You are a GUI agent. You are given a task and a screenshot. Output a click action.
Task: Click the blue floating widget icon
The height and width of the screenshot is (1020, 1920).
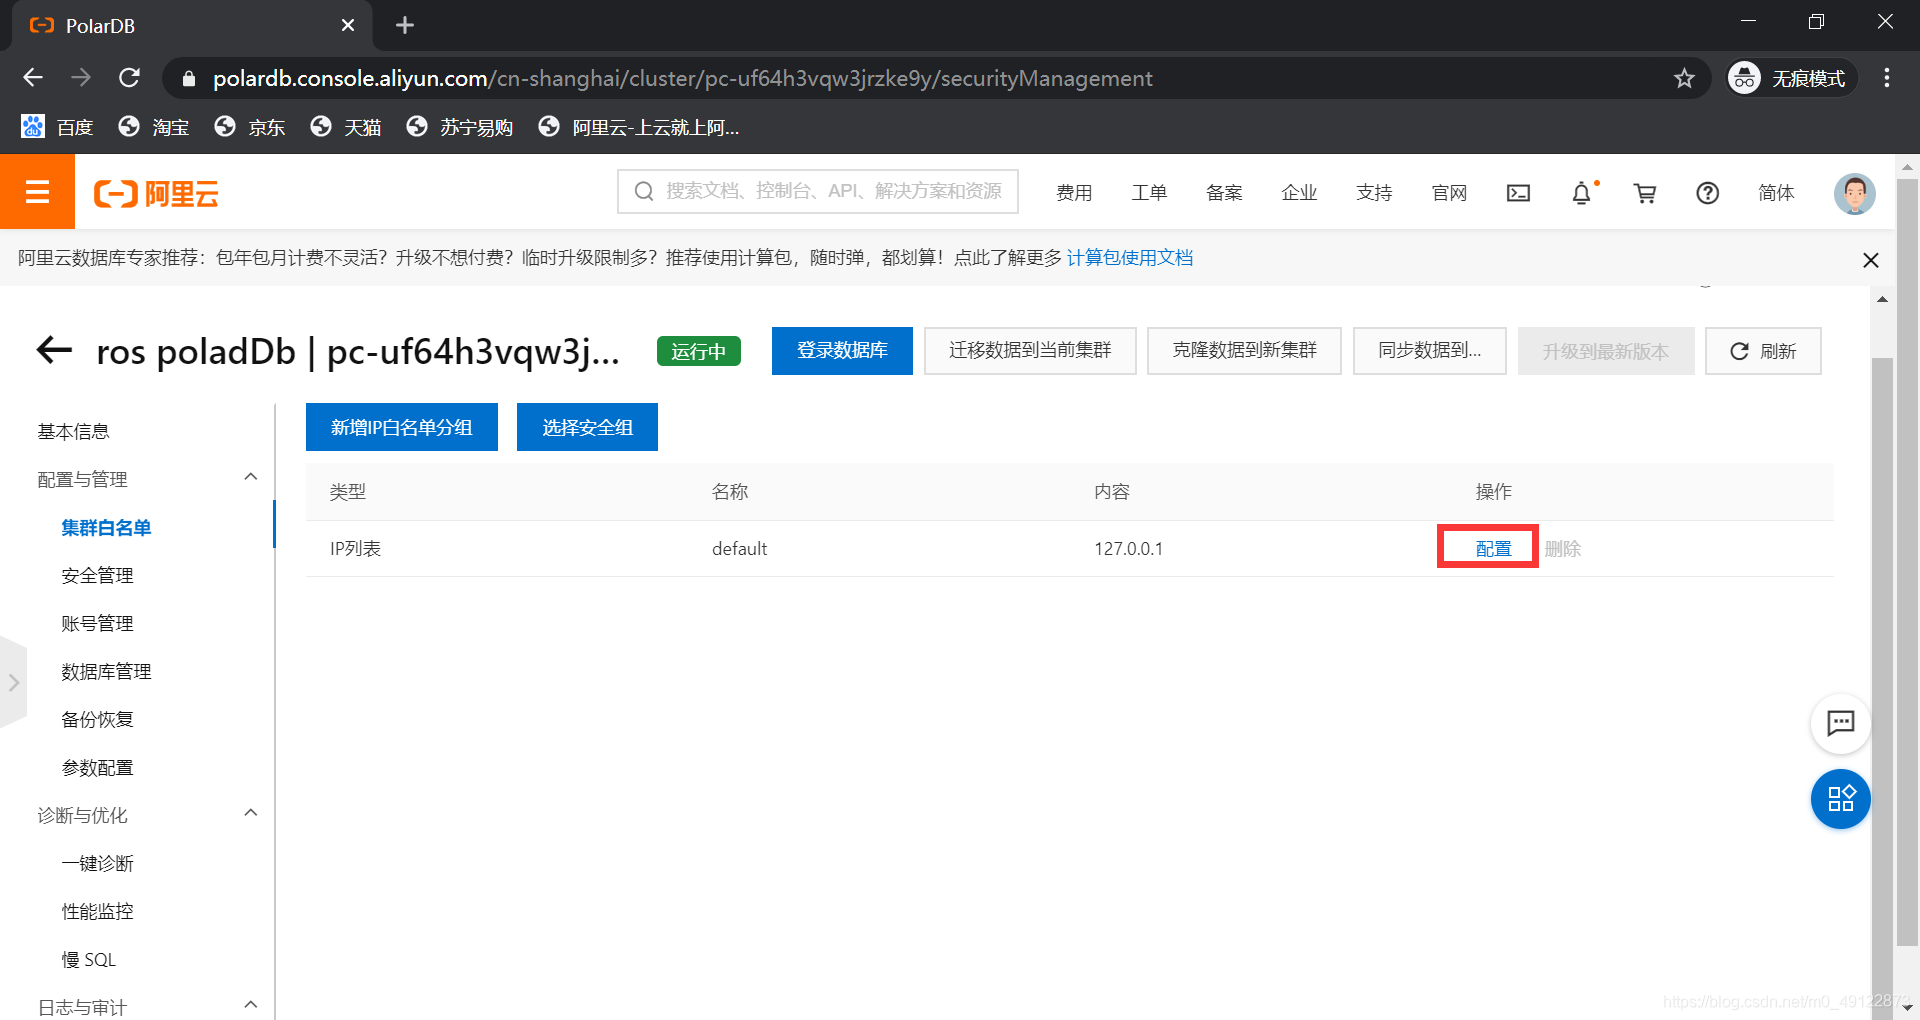click(1840, 799)
